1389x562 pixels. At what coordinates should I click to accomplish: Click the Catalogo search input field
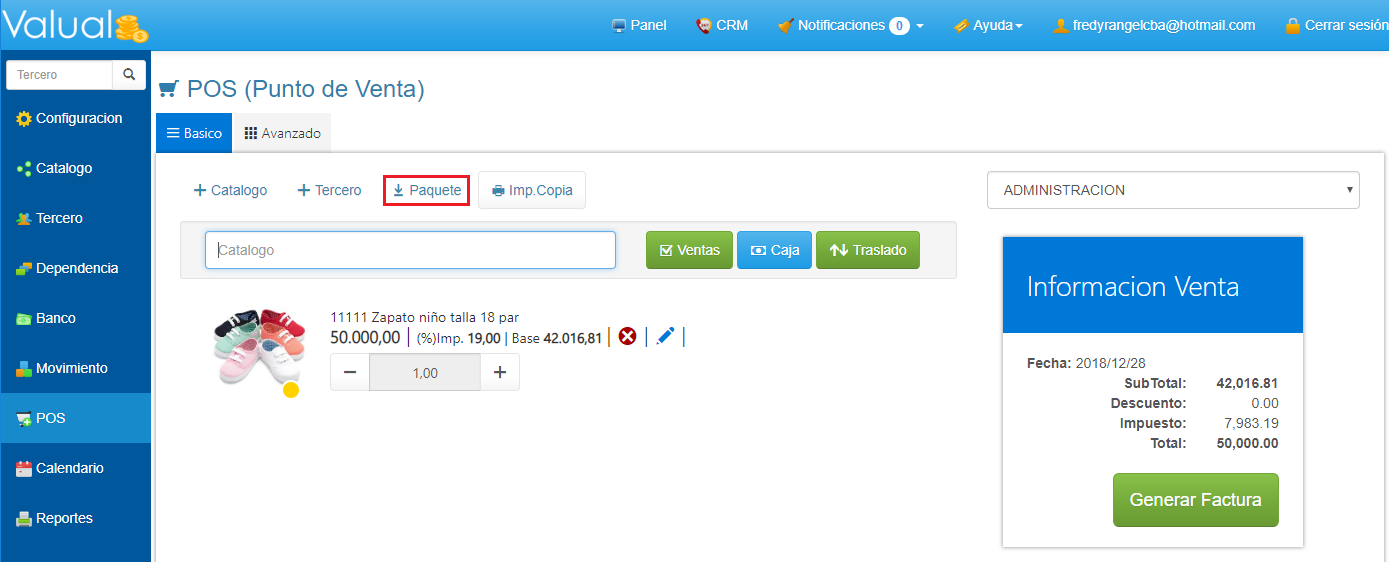(x=410, y=250)
